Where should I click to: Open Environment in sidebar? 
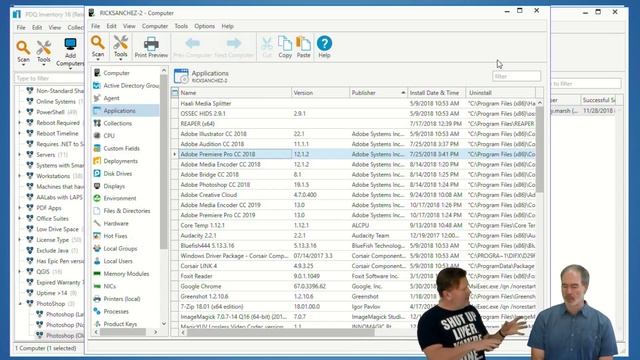point(120,198)
